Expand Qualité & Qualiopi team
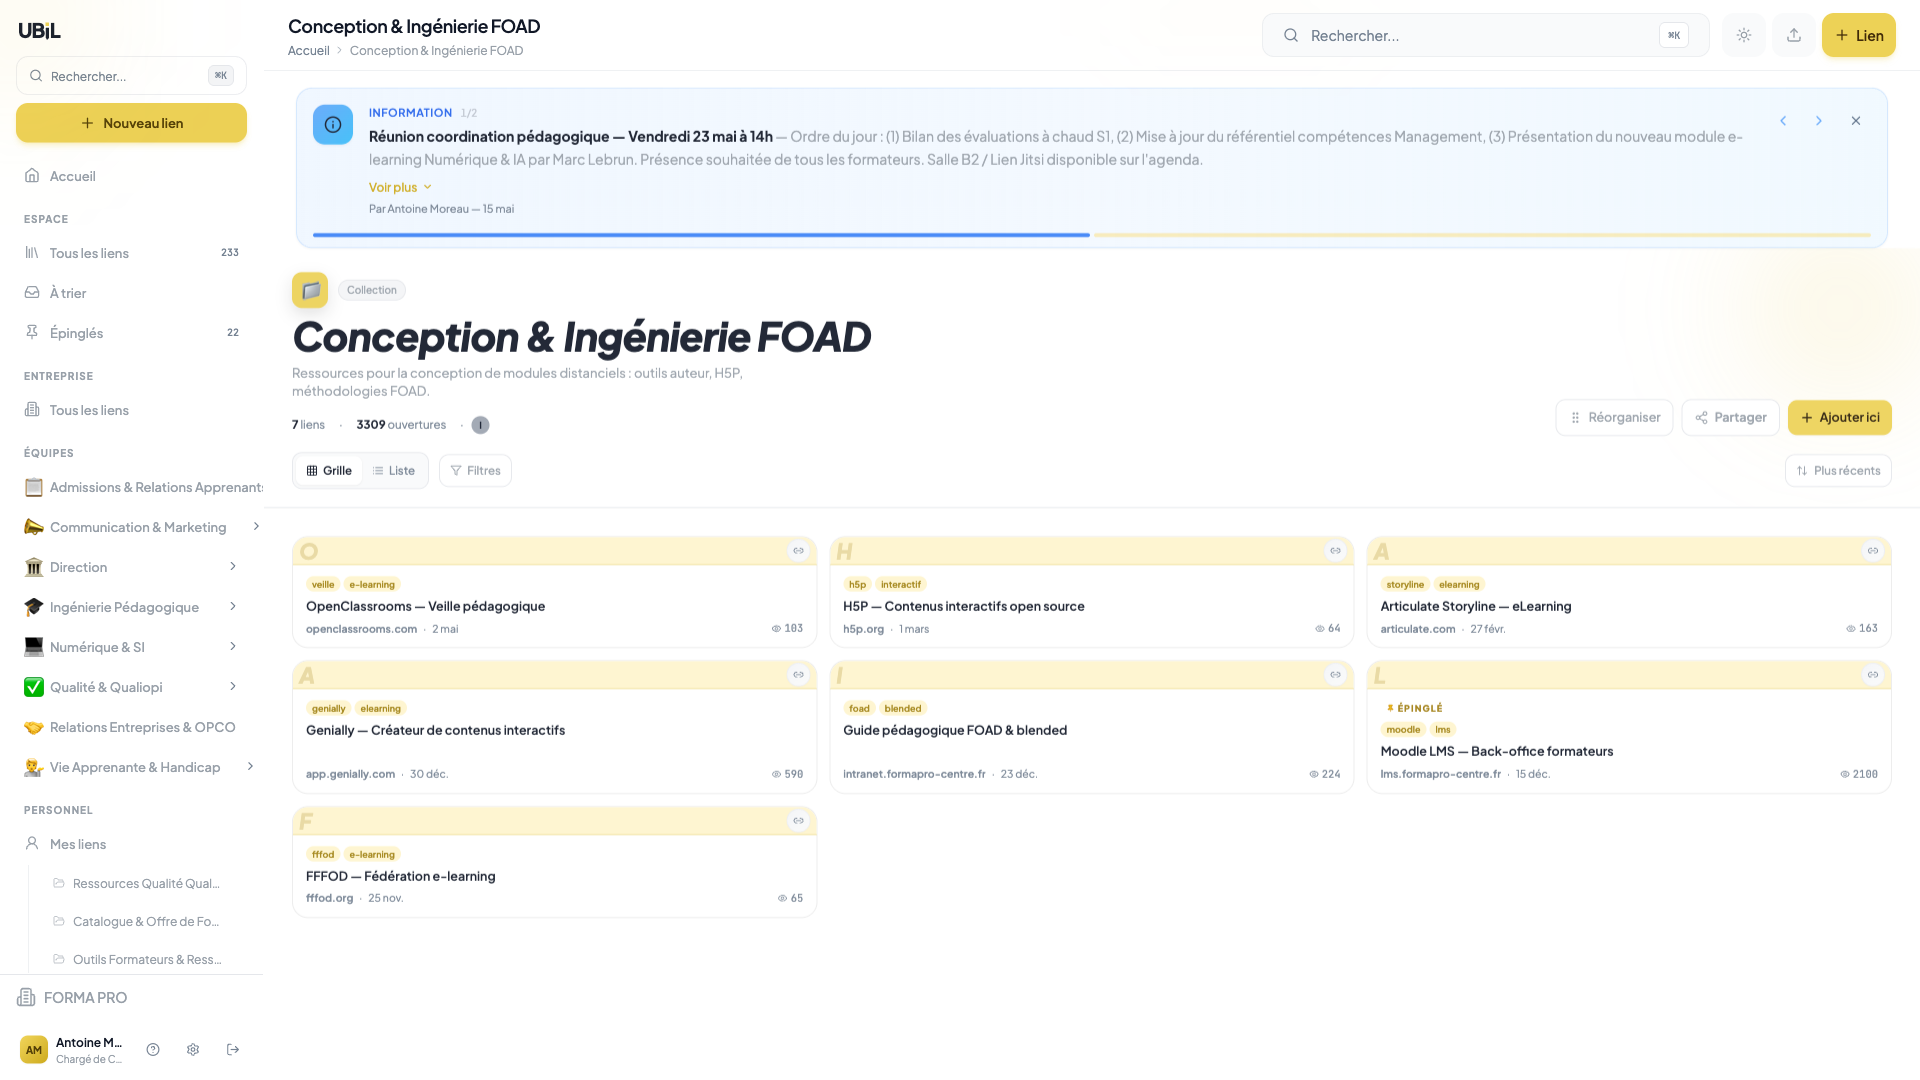The height and width of the screenshot is (1080, 1920). (x=233, y=687)
